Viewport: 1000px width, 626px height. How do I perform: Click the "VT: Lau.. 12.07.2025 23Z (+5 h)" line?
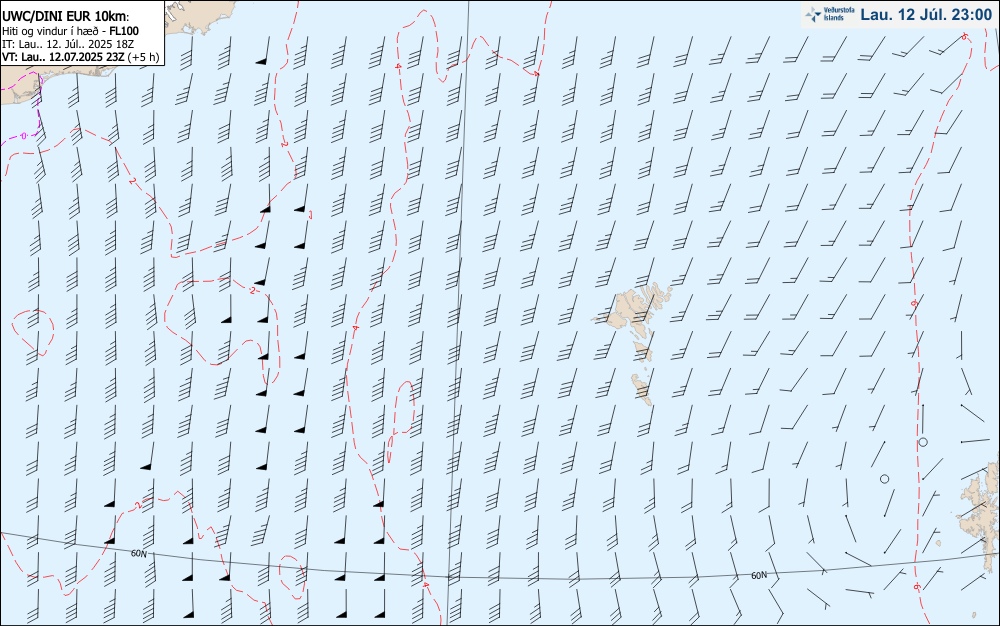pos(80,57)
